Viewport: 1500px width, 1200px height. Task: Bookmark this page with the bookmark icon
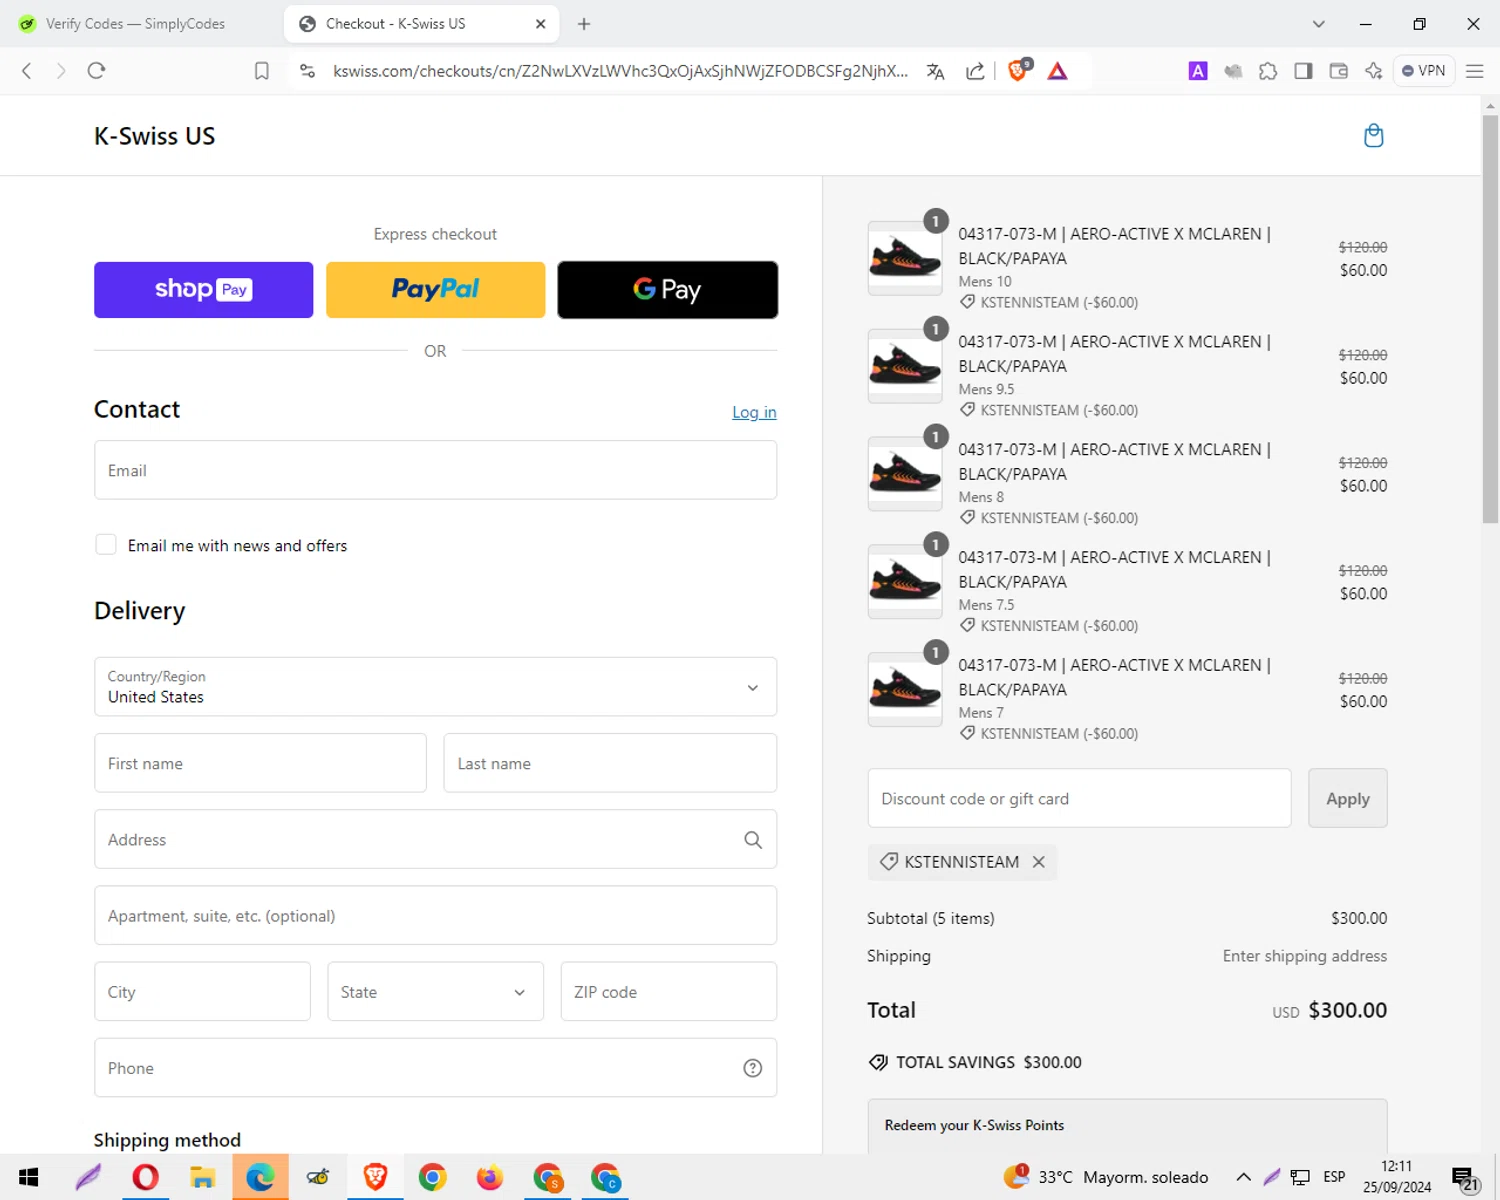262,71
